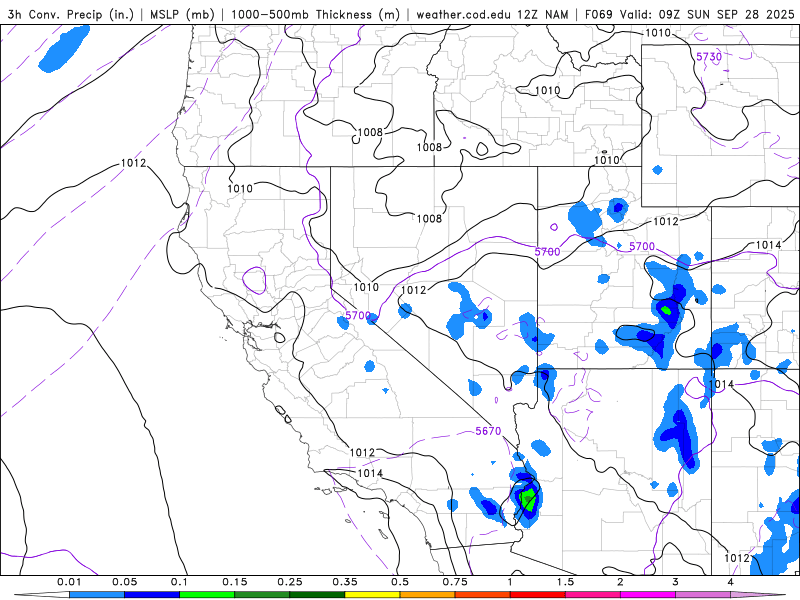Click the "1000-500mb Thickness (m)" title label

point(315,14)
